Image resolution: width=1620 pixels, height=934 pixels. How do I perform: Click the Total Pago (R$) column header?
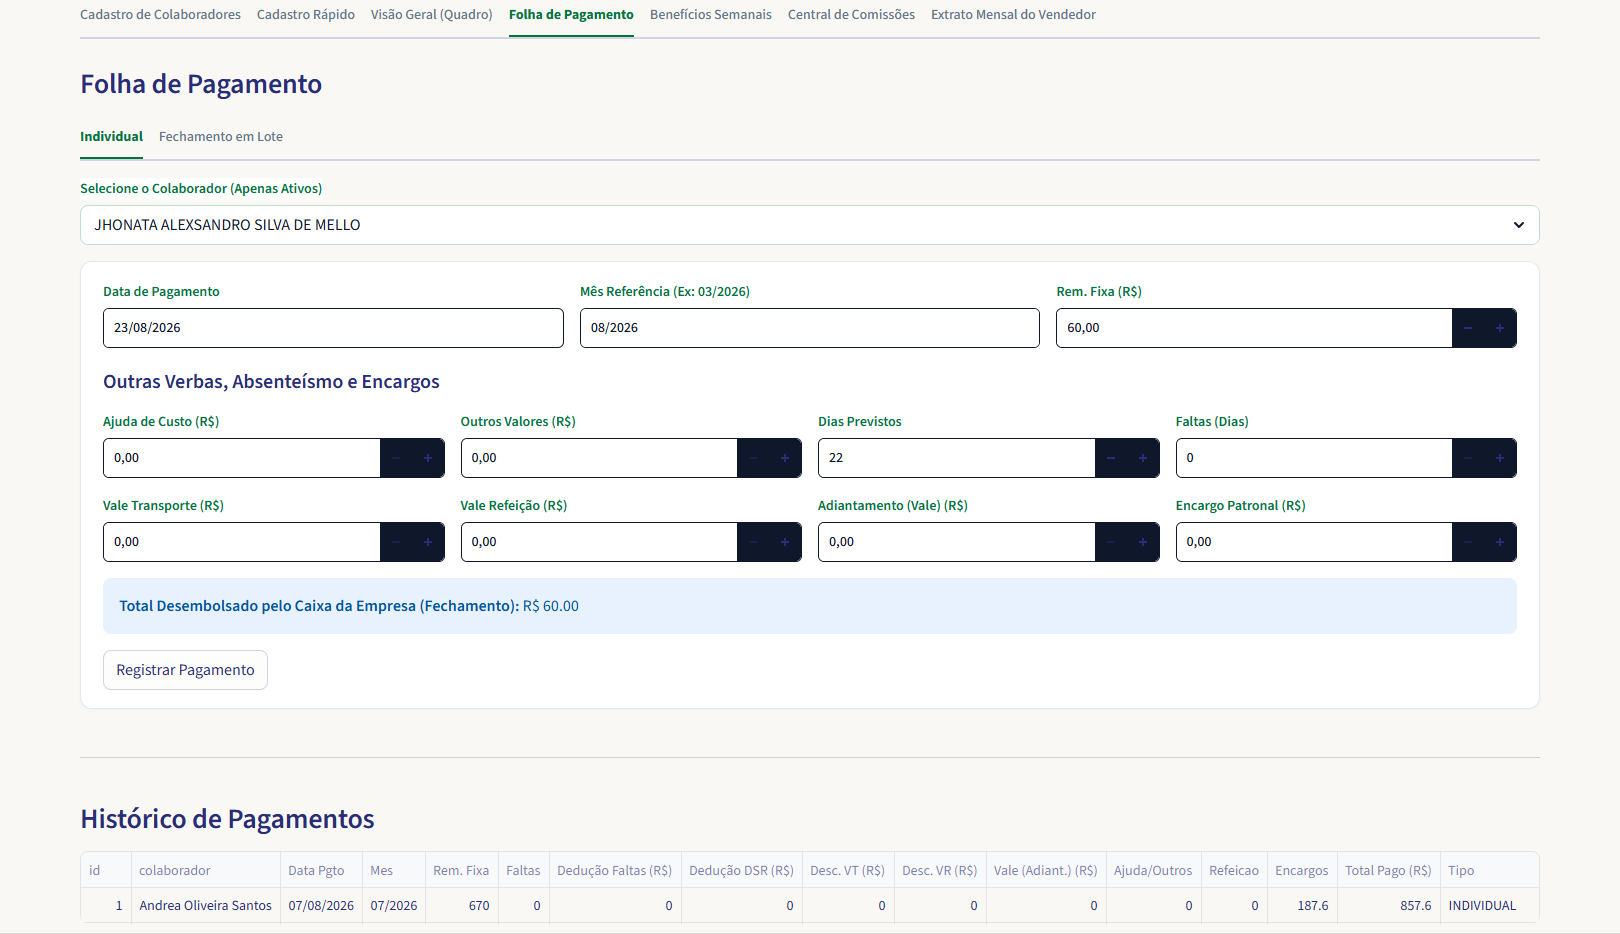pos(1388,870)
